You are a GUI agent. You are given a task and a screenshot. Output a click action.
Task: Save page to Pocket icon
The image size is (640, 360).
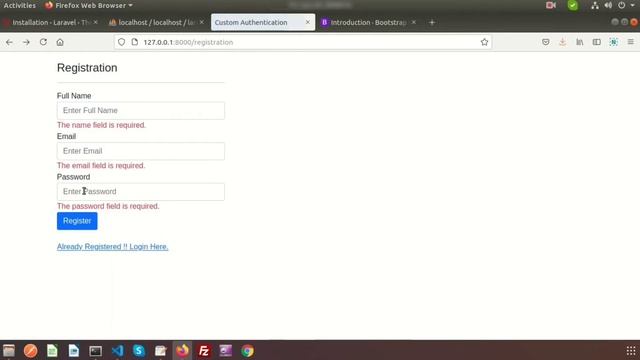click(546, 42)
